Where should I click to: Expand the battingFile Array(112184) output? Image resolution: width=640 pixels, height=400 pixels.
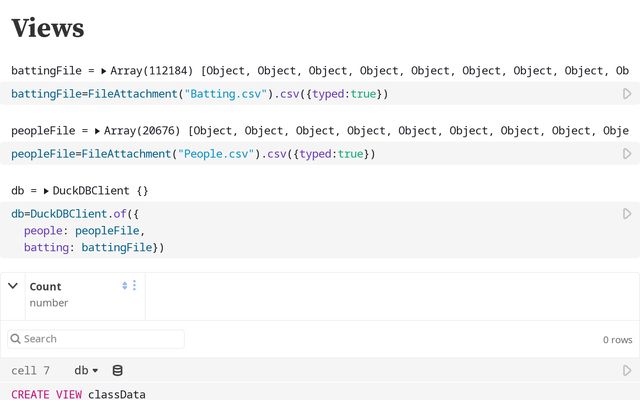(104, 71)
